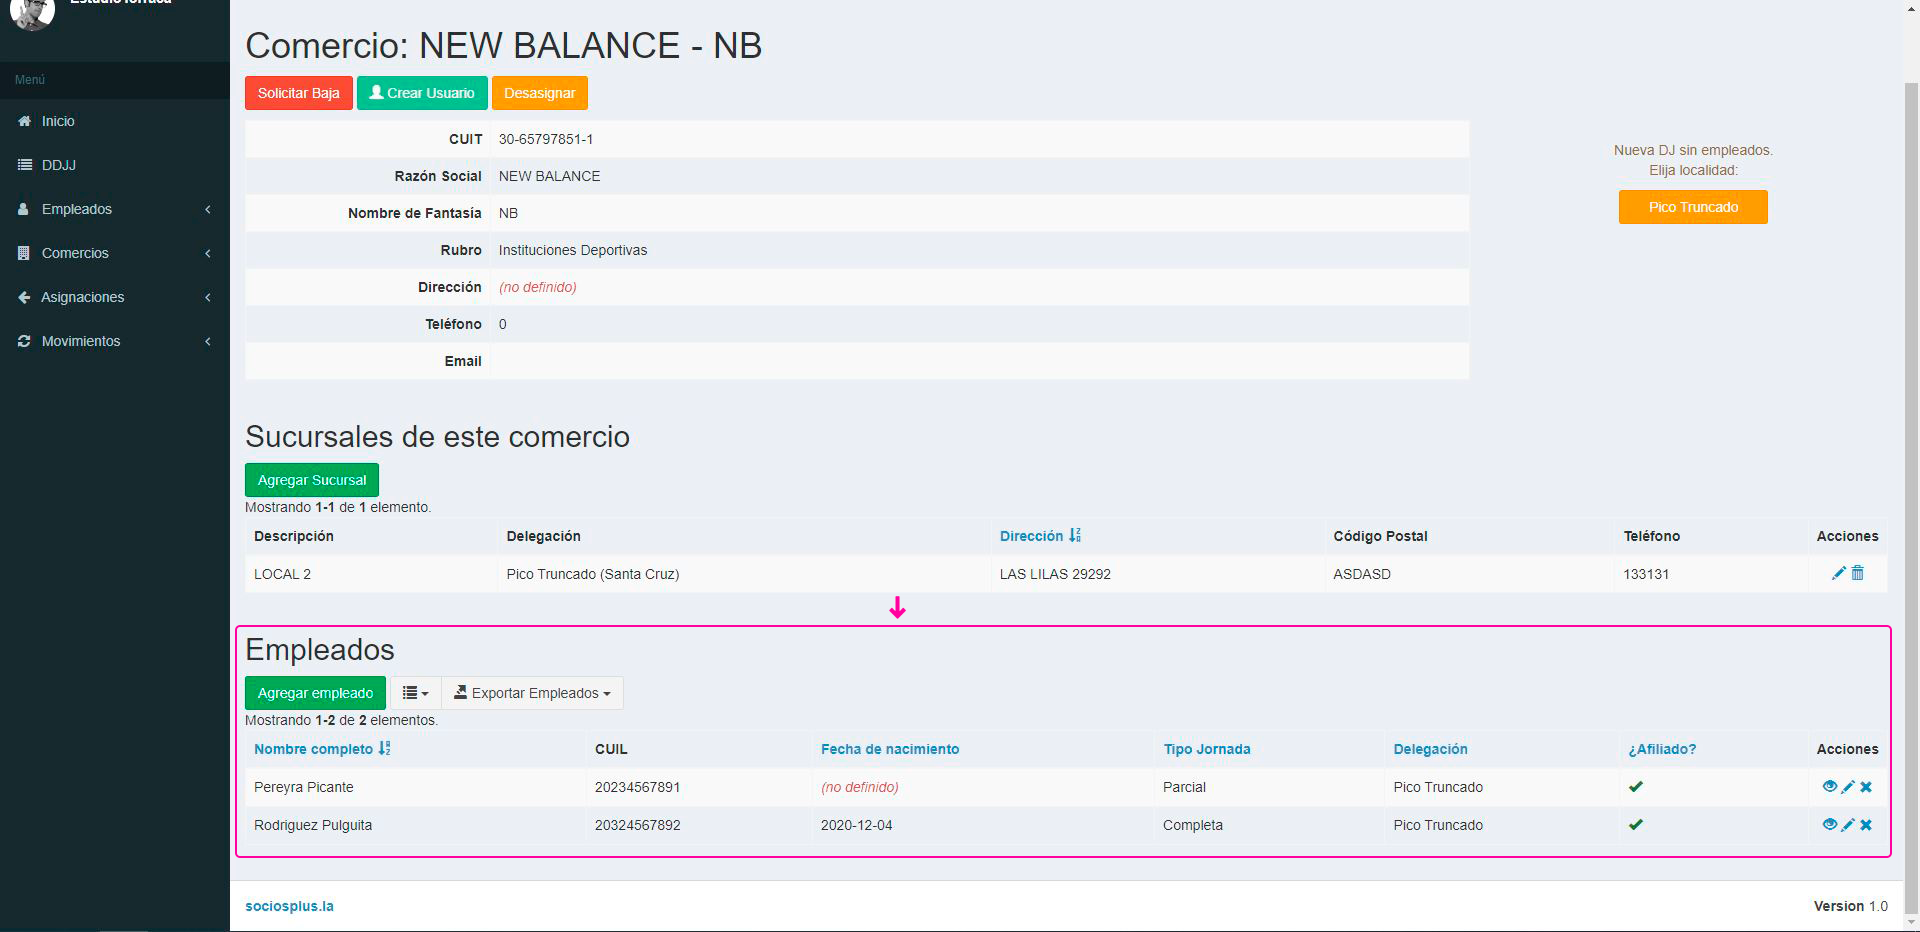
Task: Sort employees by Nombre completo header
Action: tap(313, 749)
